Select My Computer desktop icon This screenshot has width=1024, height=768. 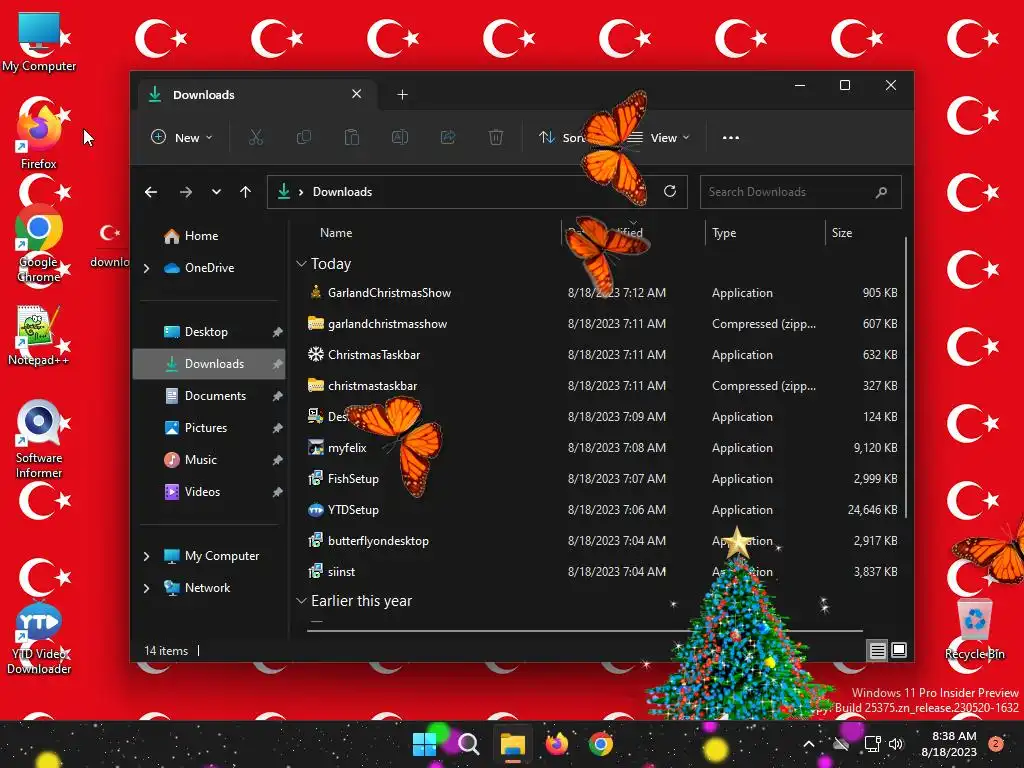click(39, 41)
